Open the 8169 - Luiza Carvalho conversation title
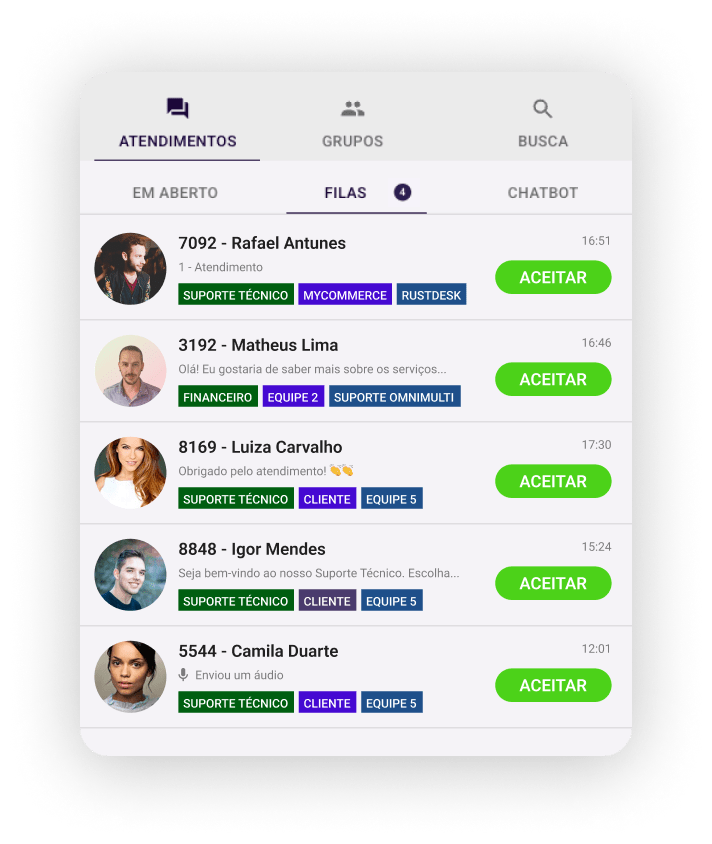 [260, 447]
